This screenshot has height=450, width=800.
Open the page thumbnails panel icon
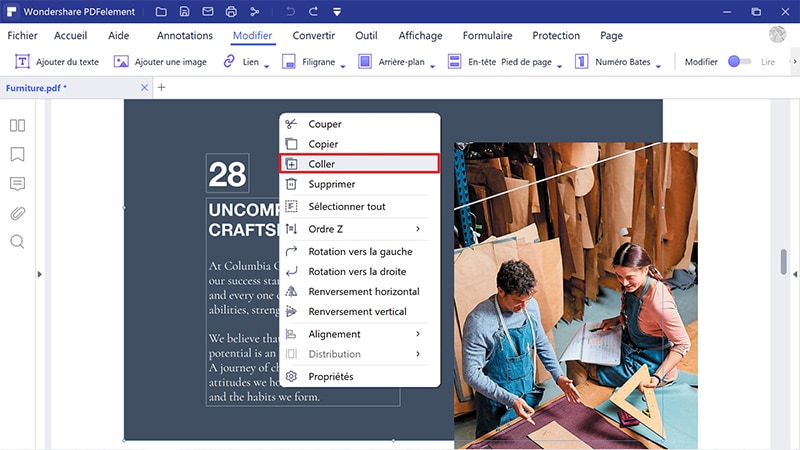17,126
